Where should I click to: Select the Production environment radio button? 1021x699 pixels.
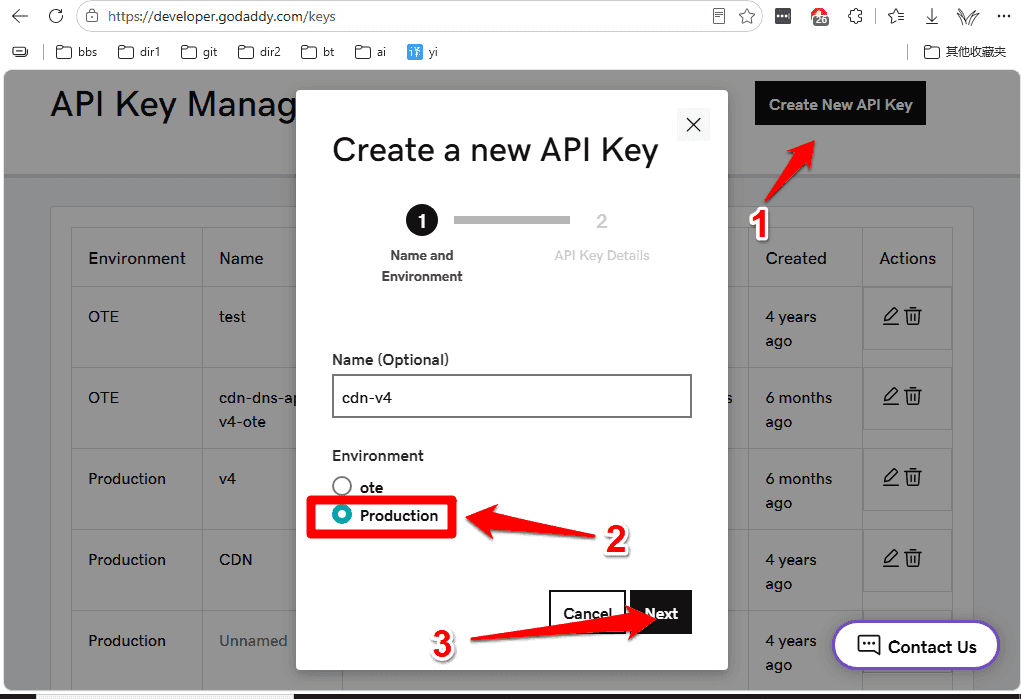pyautogui.click(x=342, y=515)
